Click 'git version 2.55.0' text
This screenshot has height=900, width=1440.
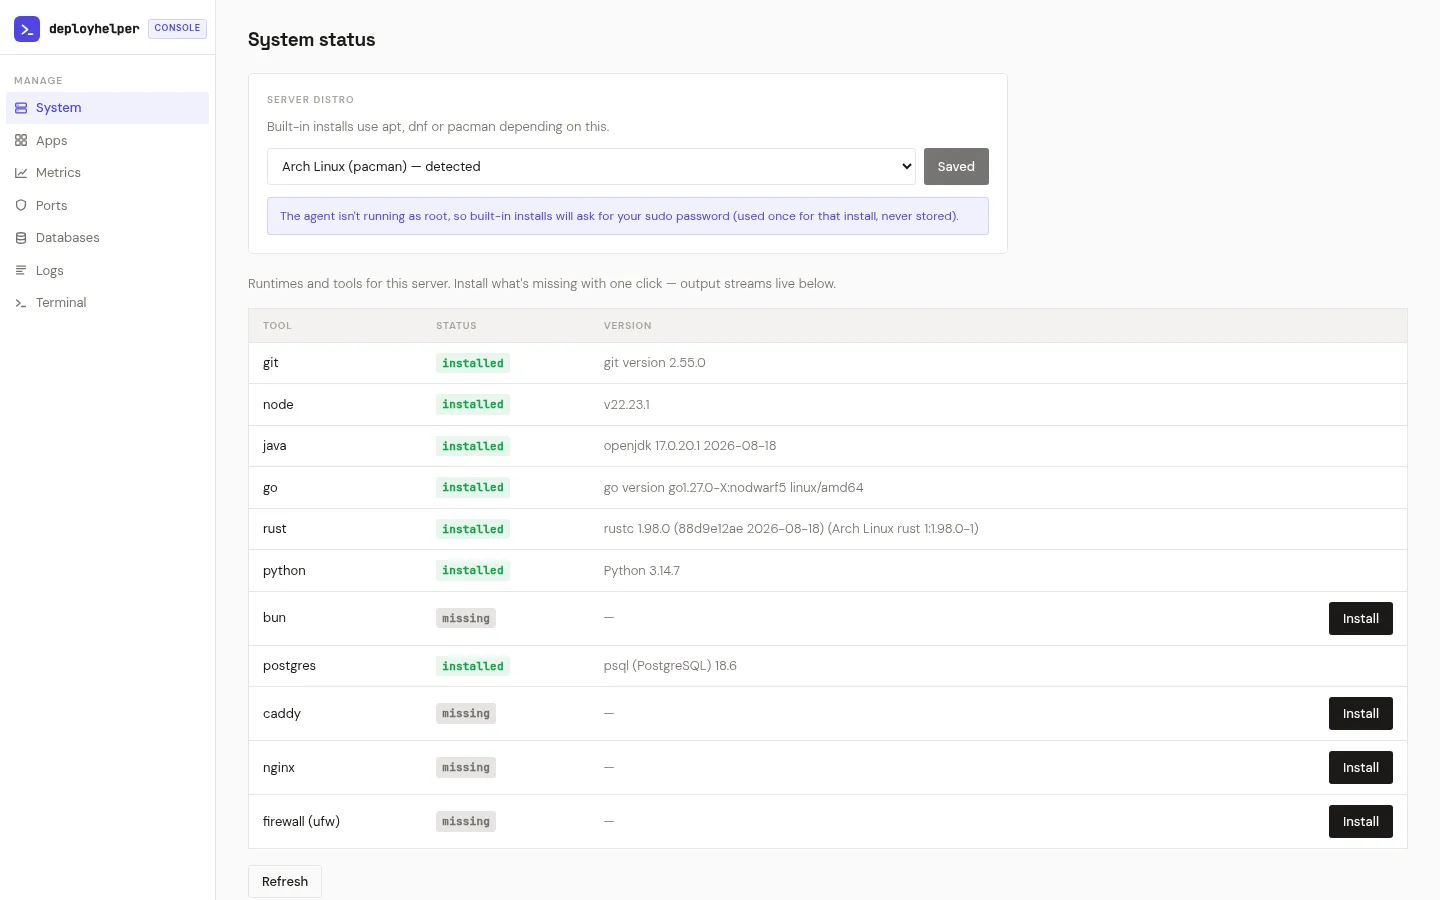click(x=654, y=363)
